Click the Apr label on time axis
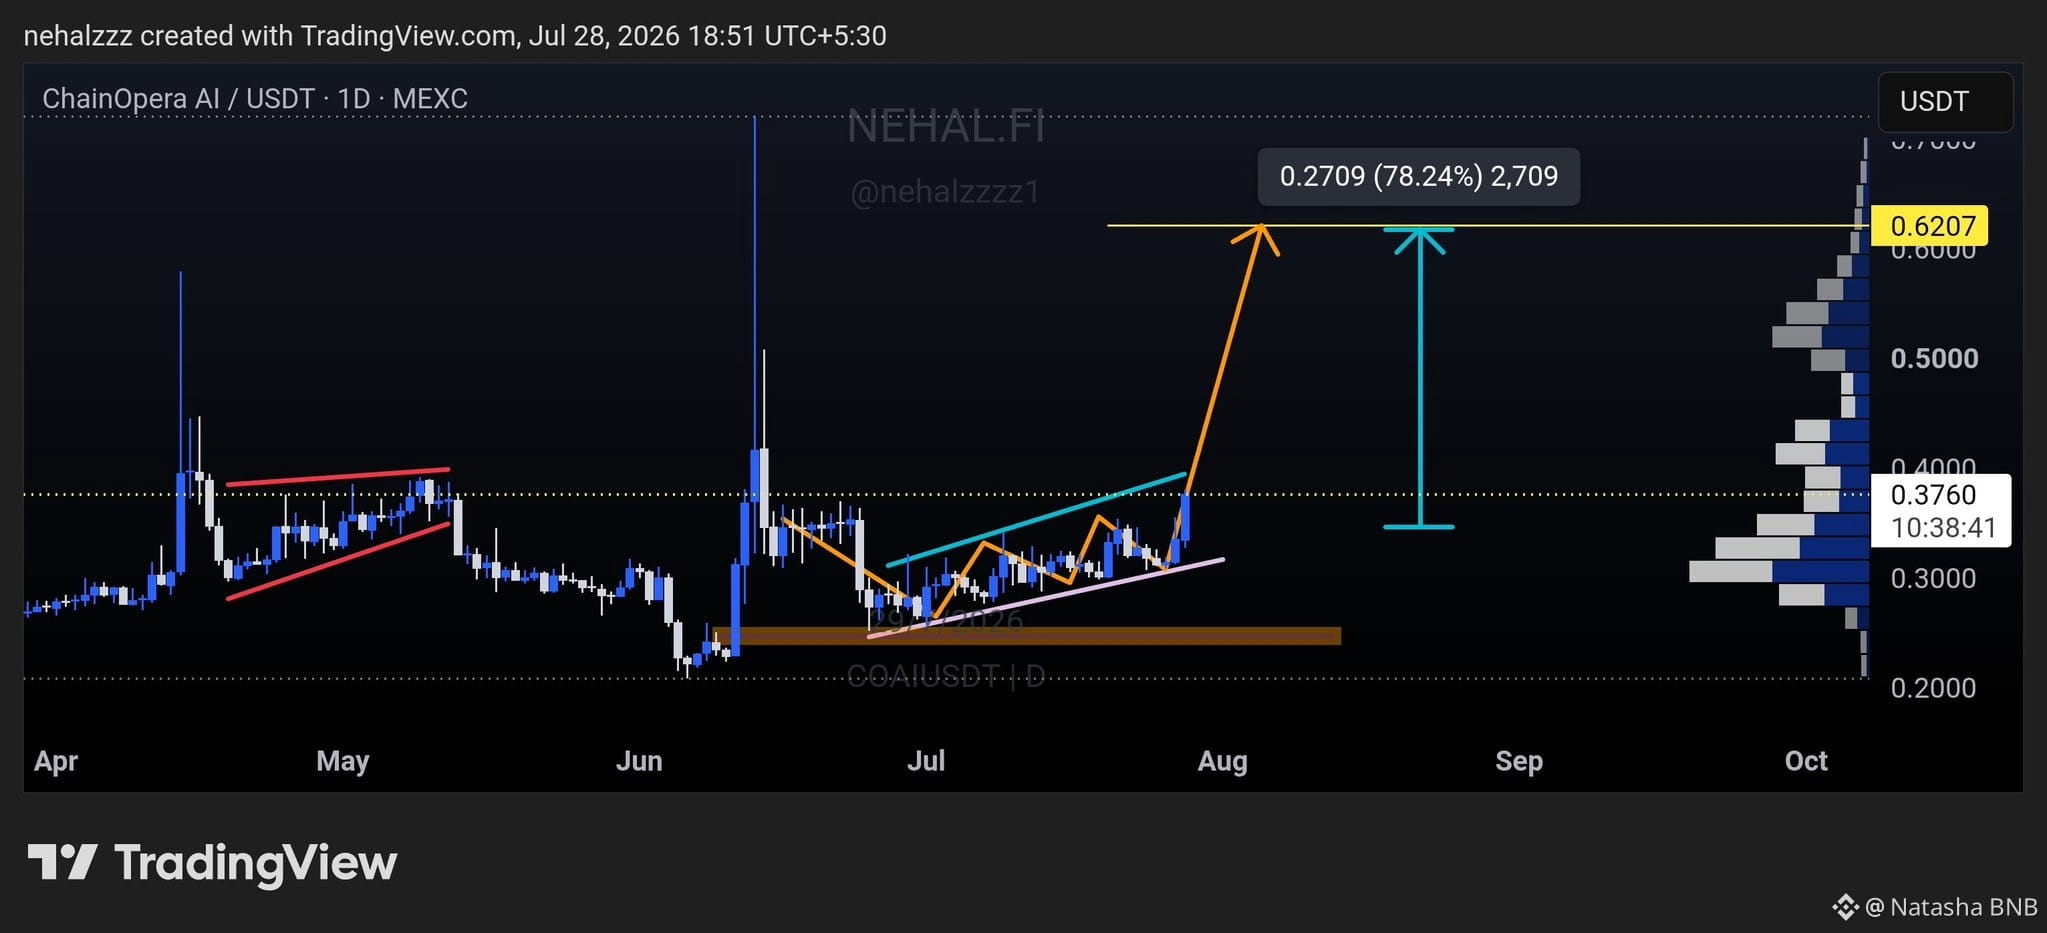 tap(56, 761)
